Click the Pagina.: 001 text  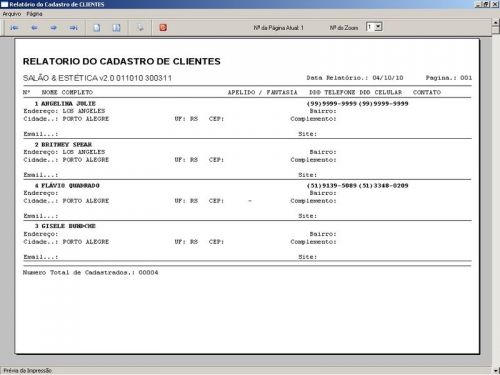point(449,78)
